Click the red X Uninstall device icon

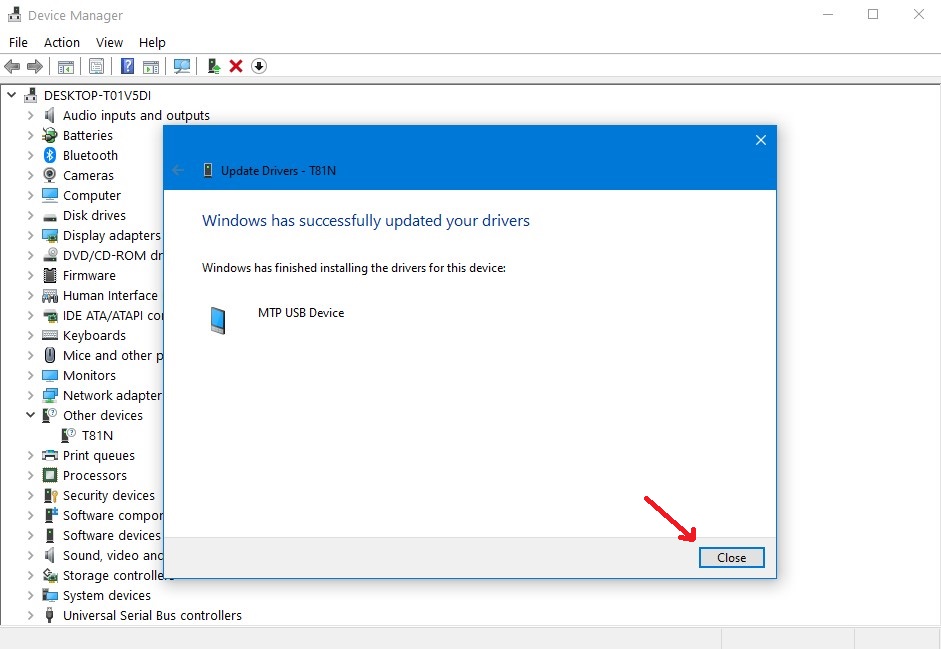click(x=236, y=66)
